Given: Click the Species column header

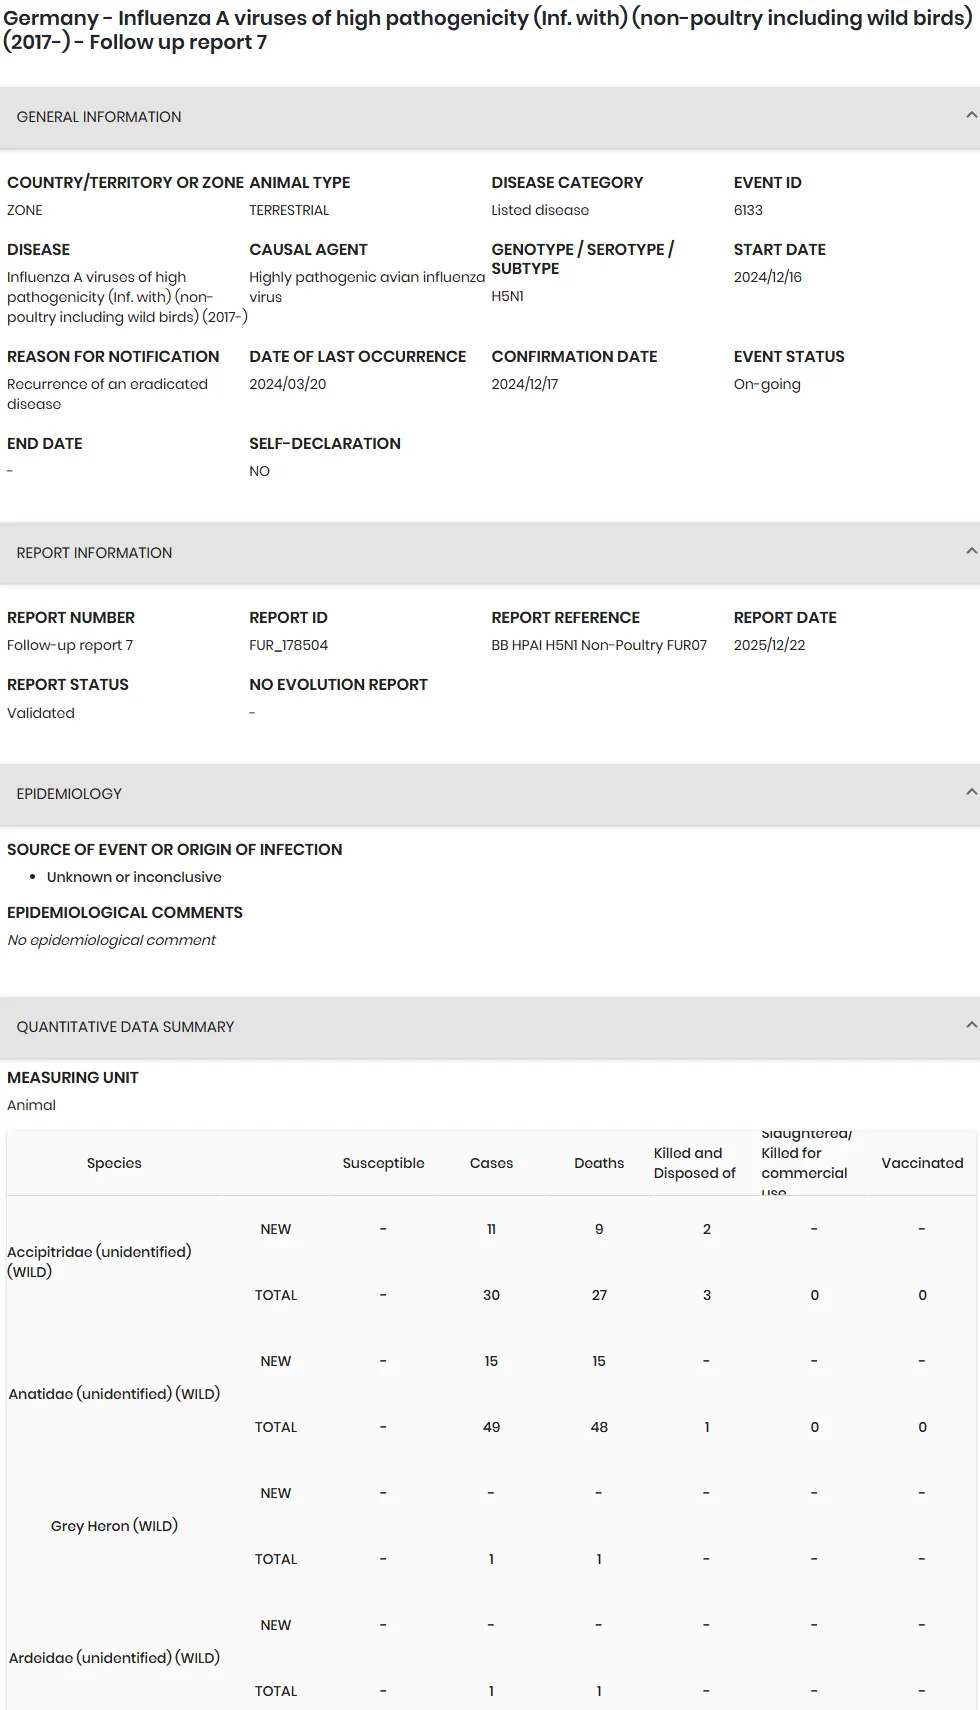Looking at the screenshot, I should click(114, 1163).
